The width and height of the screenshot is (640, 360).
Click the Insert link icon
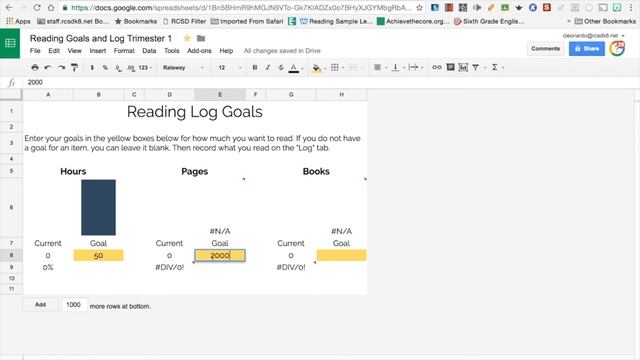tap(437, 67)
